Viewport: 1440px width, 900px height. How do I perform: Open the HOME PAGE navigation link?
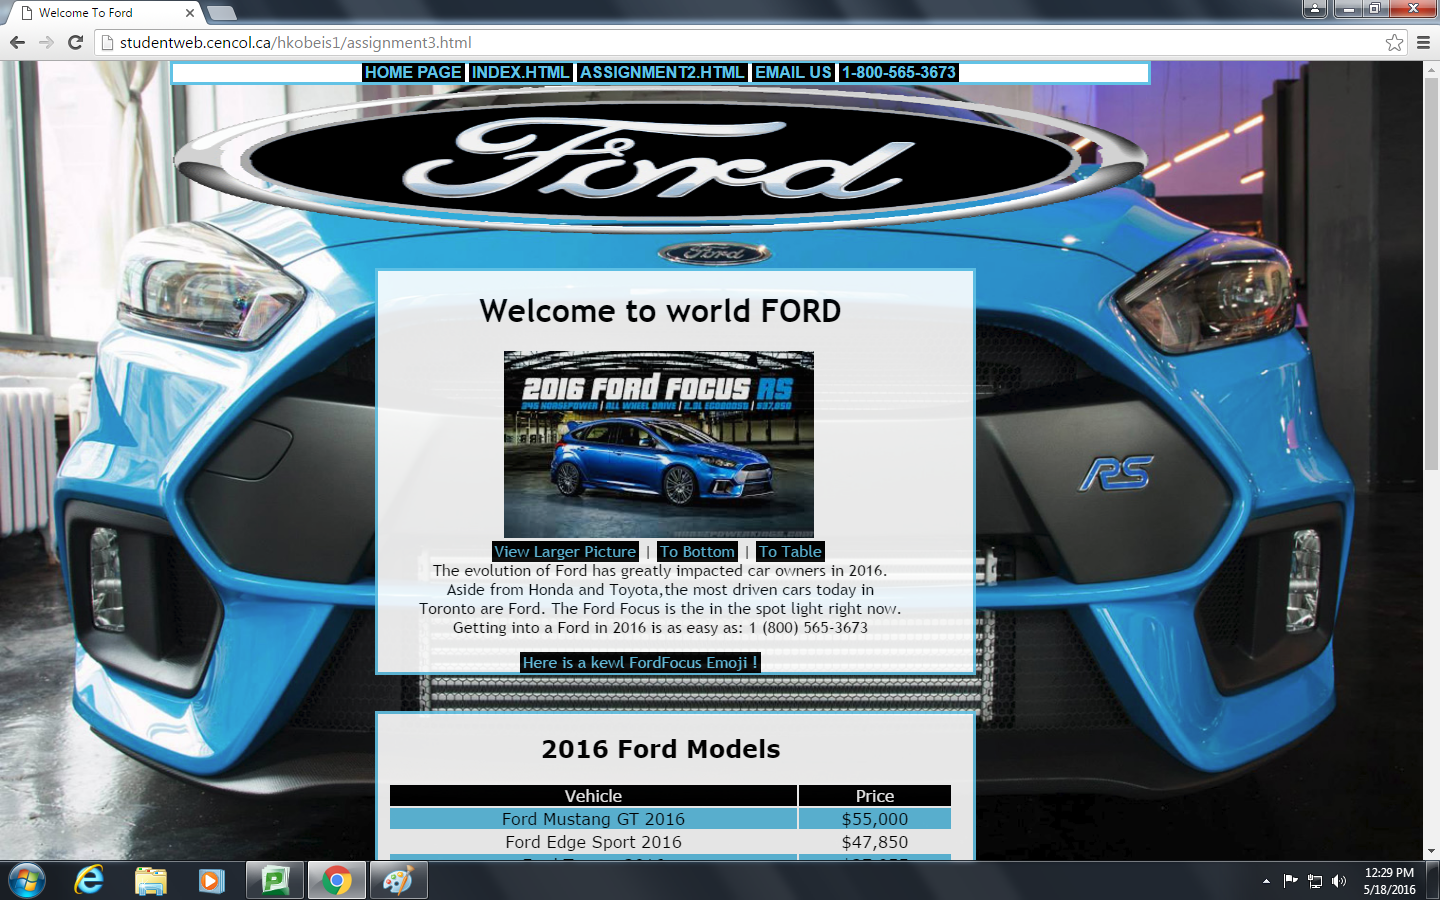pyautogui.click(x=413, y=73)
